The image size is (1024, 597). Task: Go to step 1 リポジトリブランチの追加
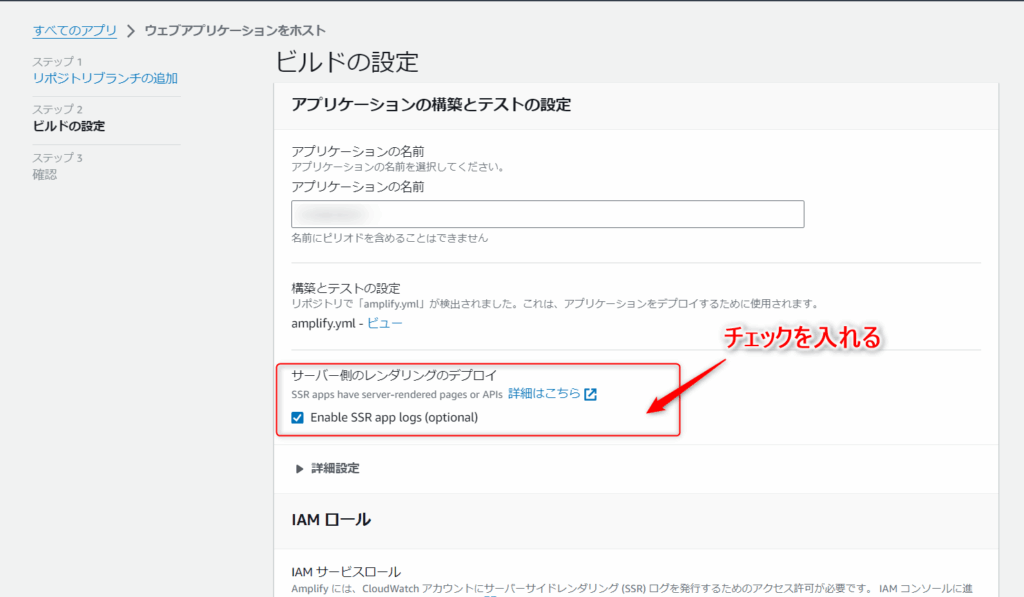105,78
